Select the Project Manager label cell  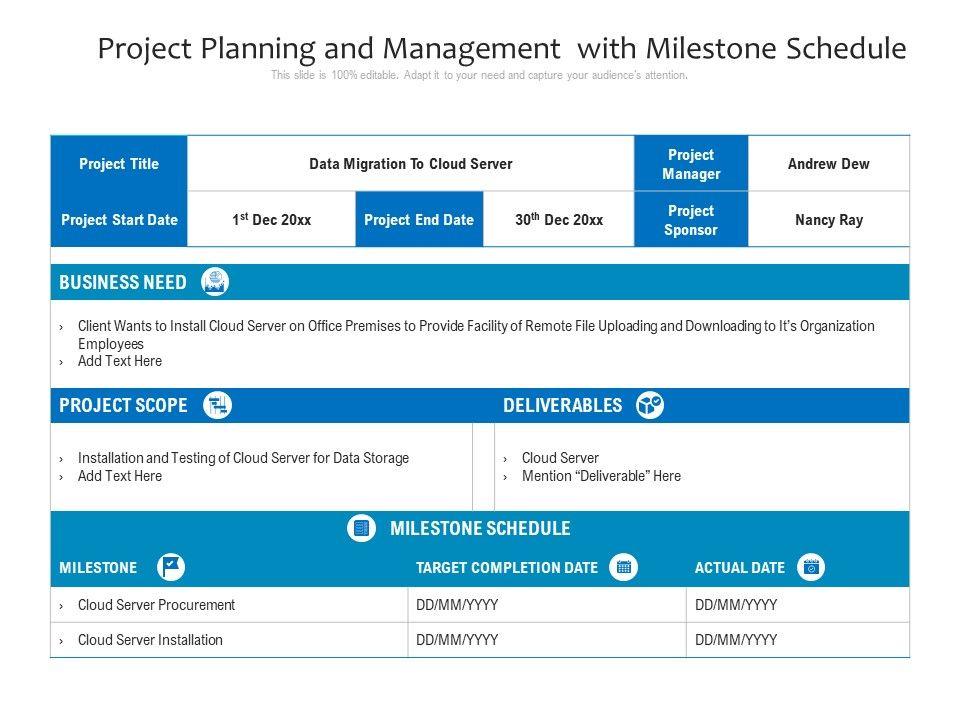[x=691, y=164]
